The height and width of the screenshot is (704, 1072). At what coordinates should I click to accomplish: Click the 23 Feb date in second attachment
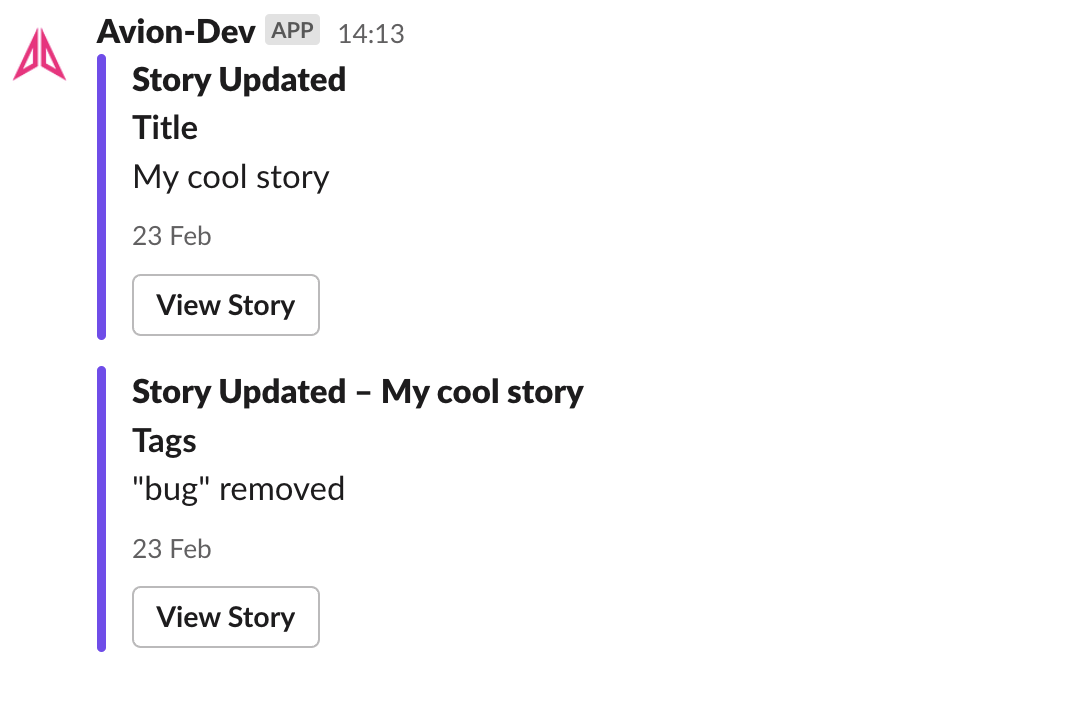(x=172, y=549)
